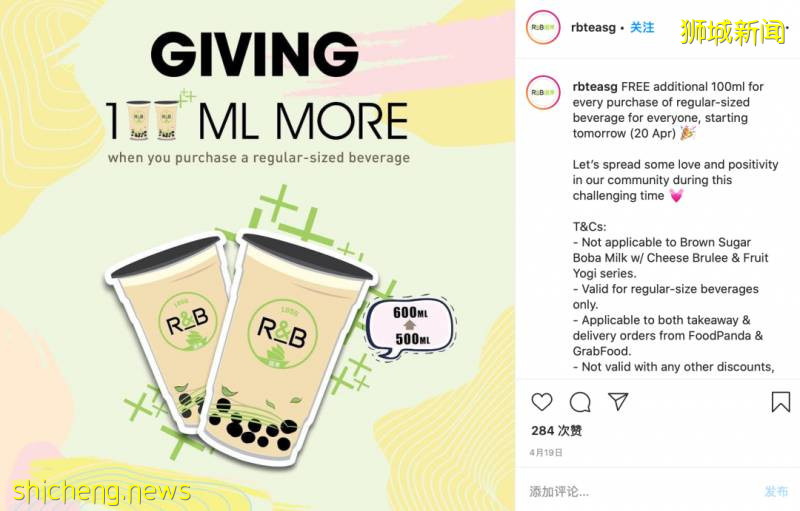
Task: Click the FoodPanda & GrabFood caption text
Action: (668, 343)
